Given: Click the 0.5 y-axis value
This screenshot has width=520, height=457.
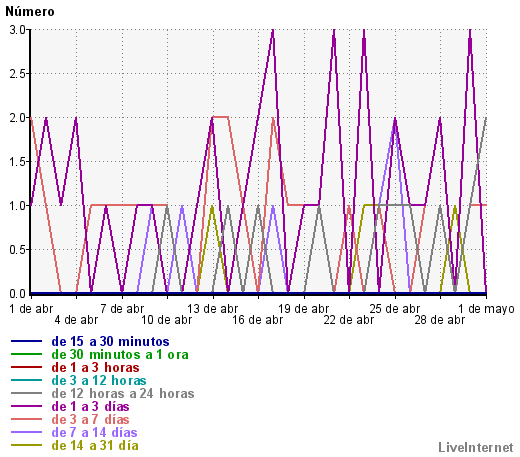Looking at the screenshot, I should [x=18, y=250].
